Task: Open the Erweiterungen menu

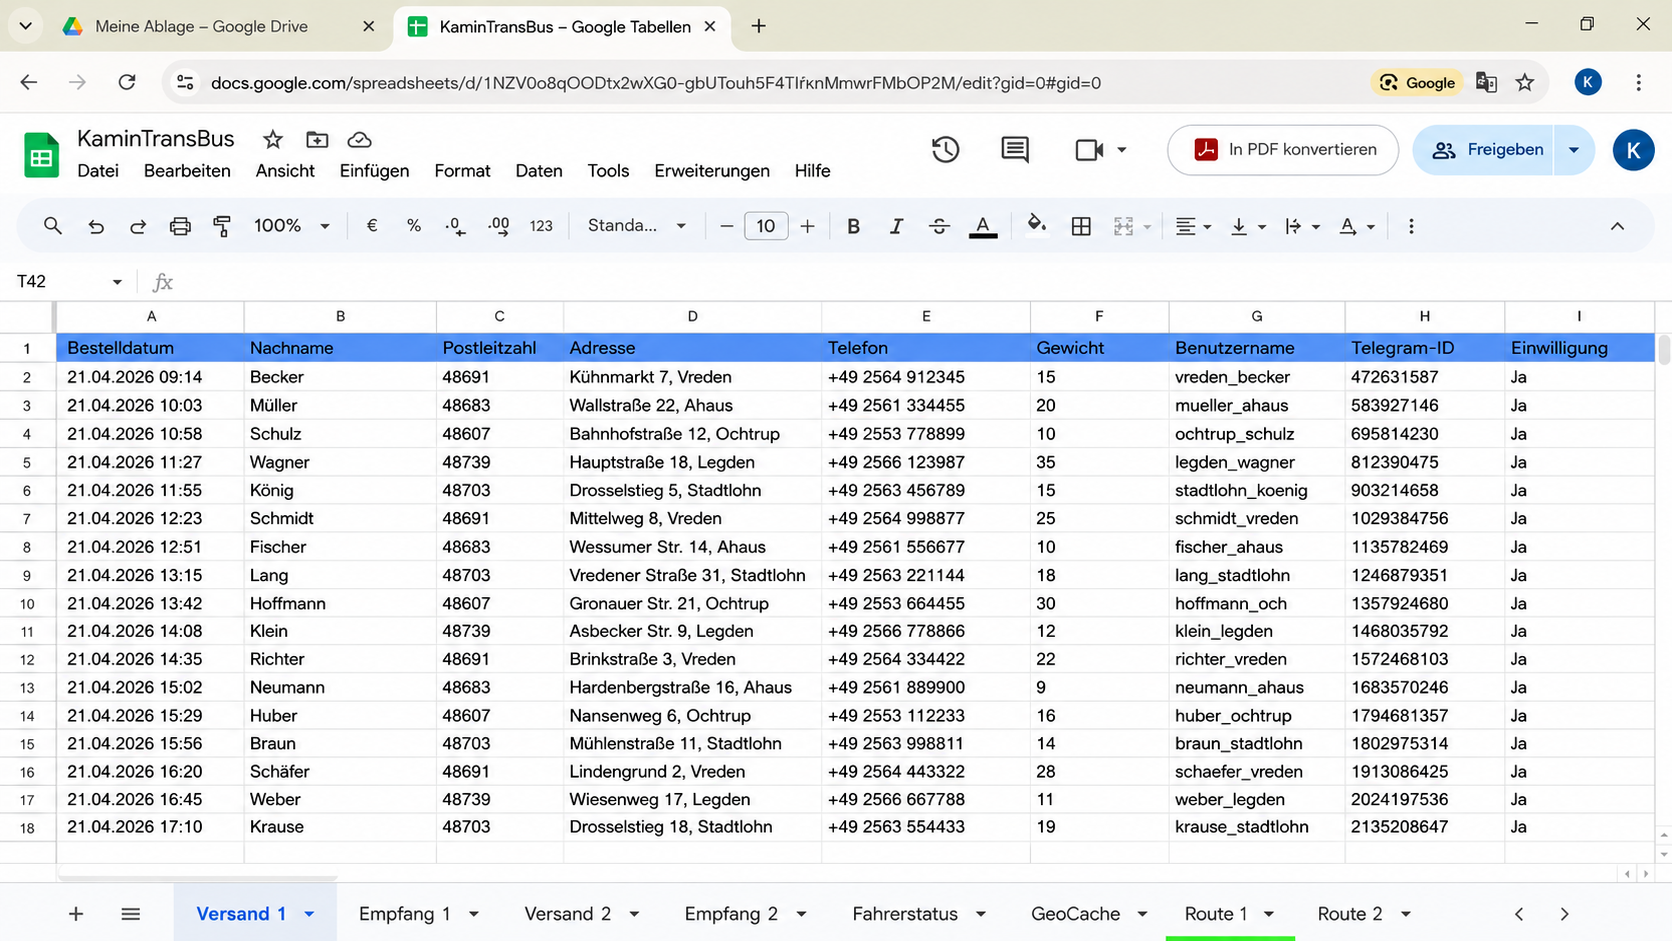Action: point(712,171)
